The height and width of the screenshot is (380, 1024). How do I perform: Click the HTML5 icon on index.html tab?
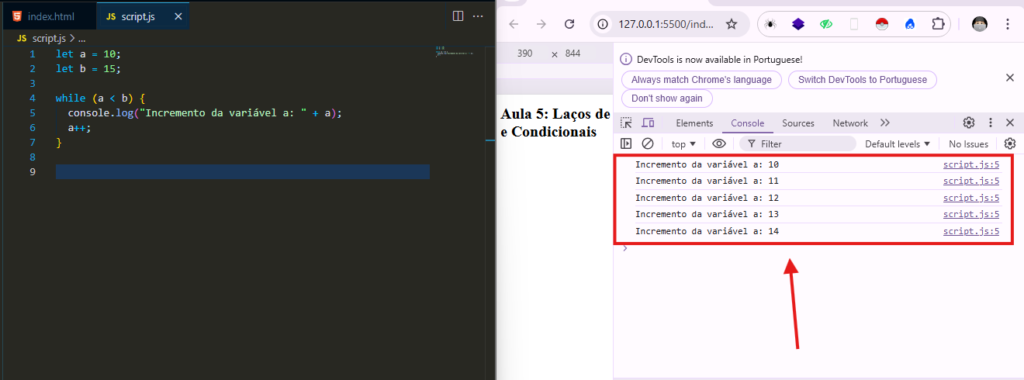pos(16,16)
